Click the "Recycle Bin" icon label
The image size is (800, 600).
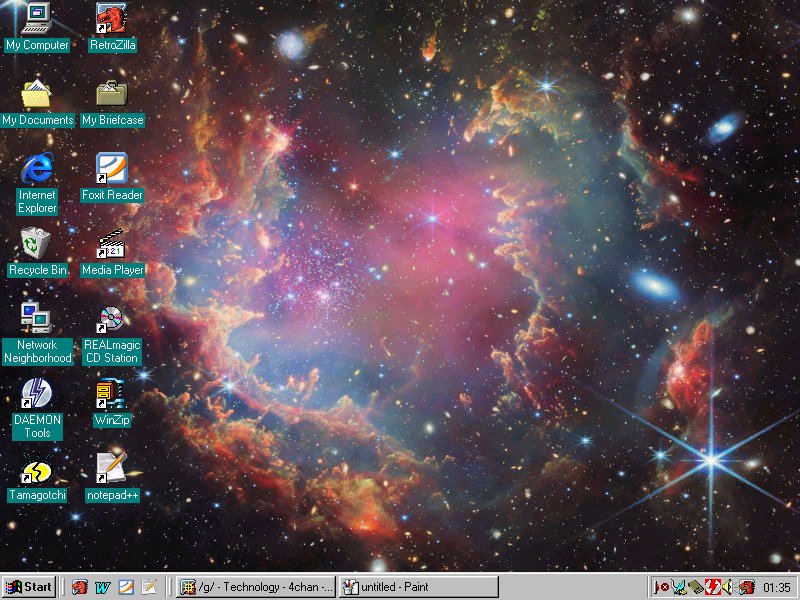tap(38, 270)
